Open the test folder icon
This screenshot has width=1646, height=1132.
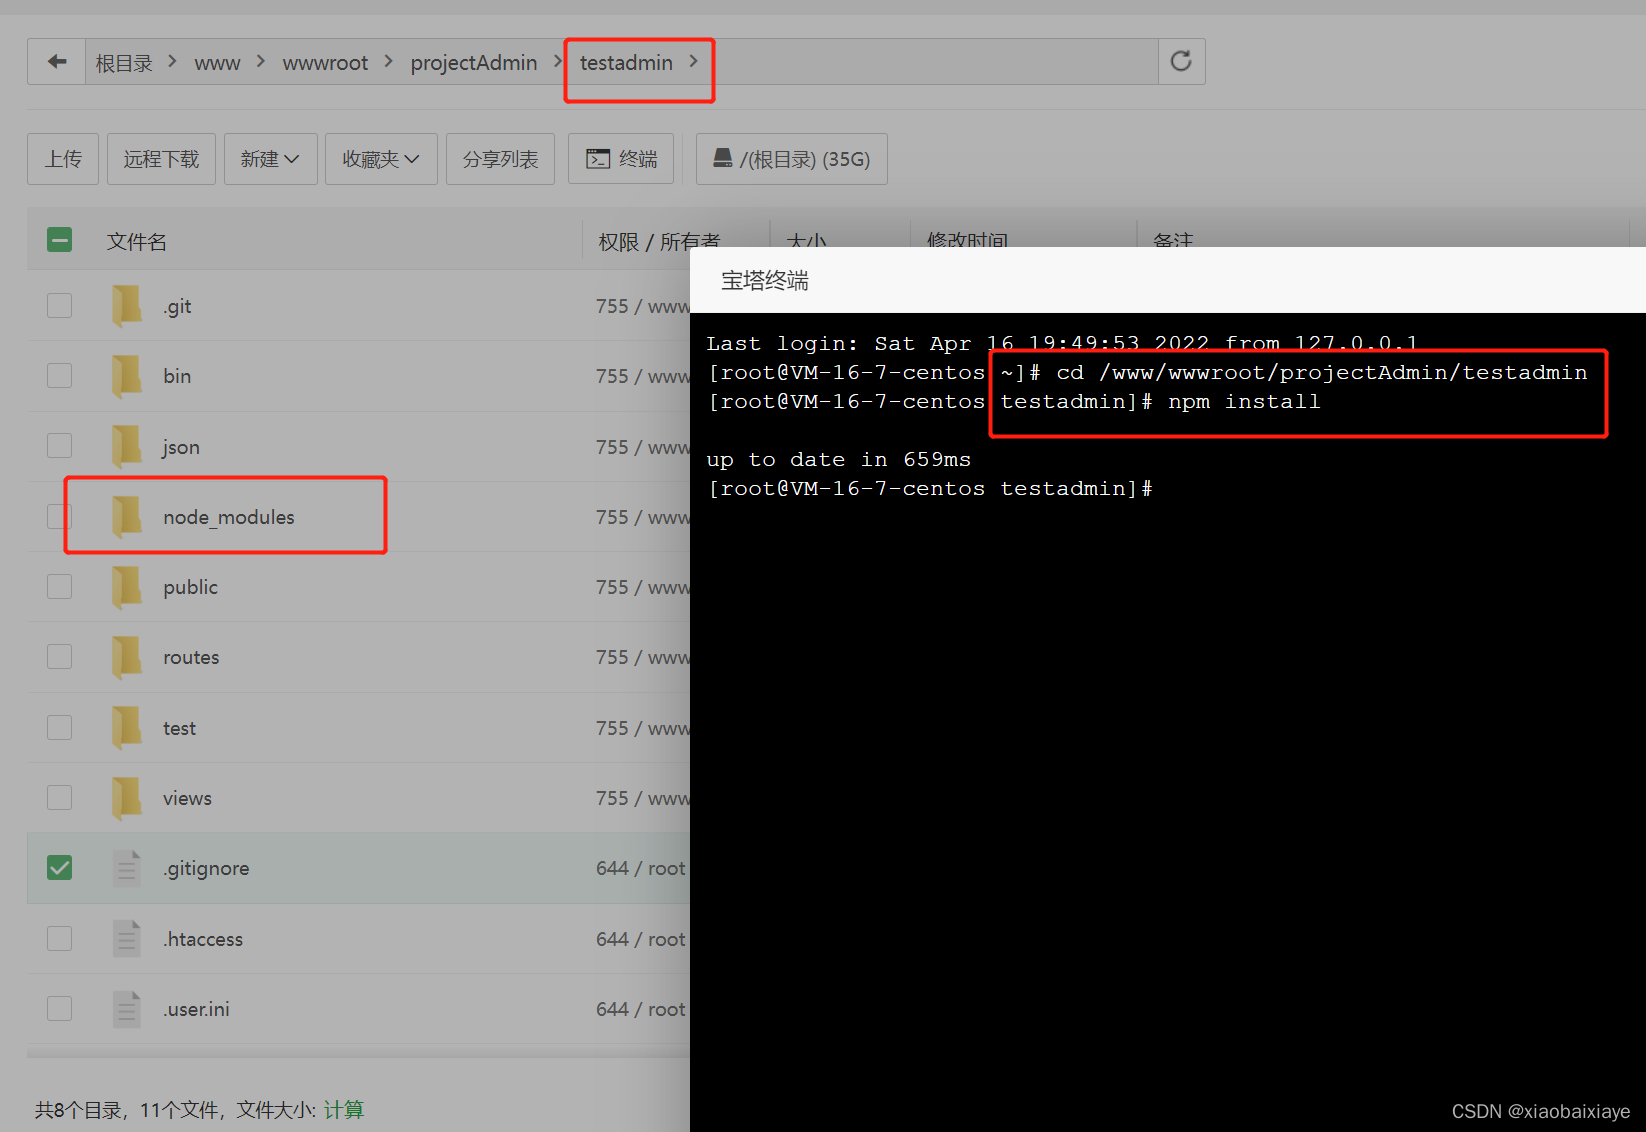(x=127, y=728)
